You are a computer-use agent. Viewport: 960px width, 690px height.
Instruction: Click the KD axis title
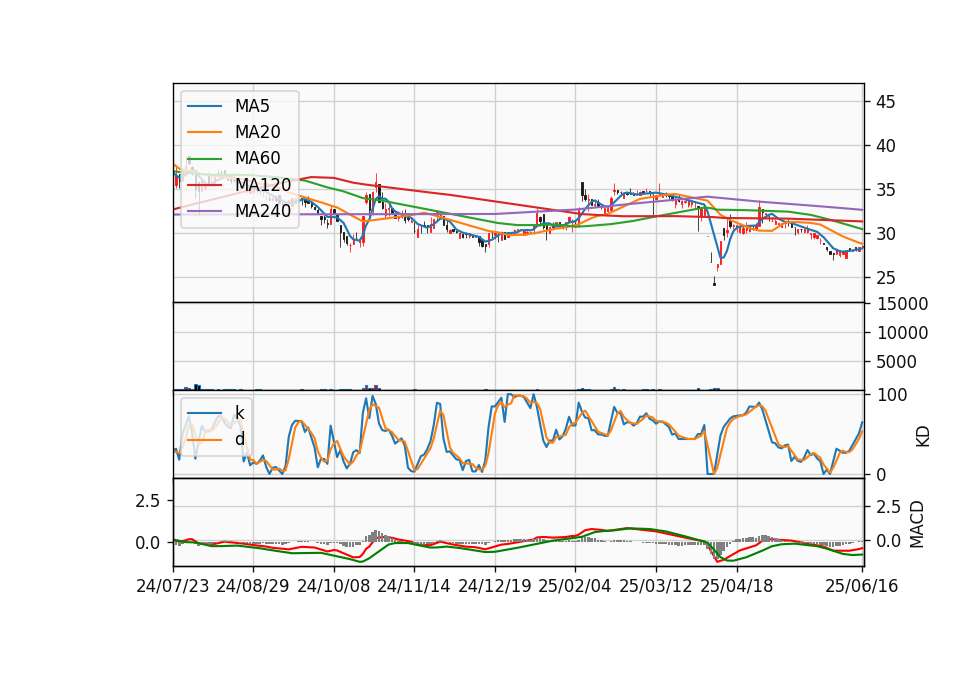923,437
